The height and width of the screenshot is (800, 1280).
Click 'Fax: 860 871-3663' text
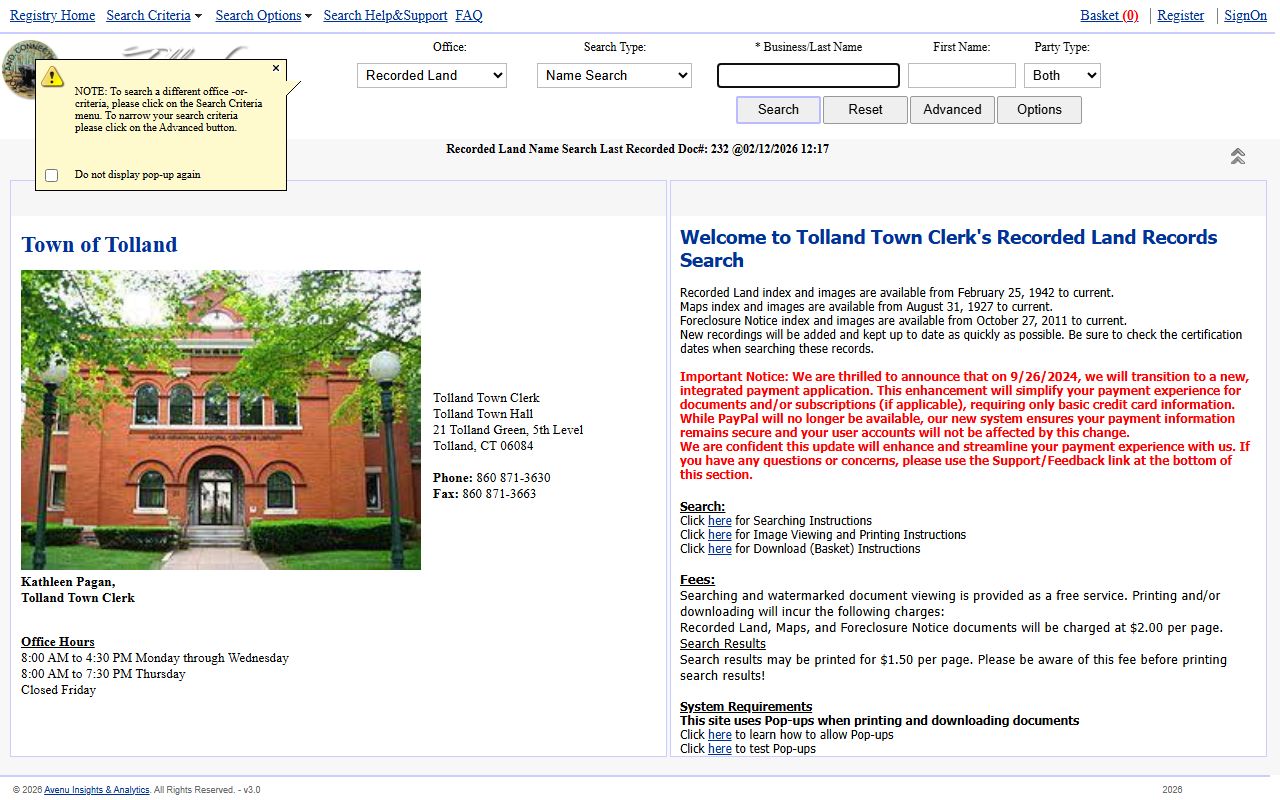[x=485, y=494]
